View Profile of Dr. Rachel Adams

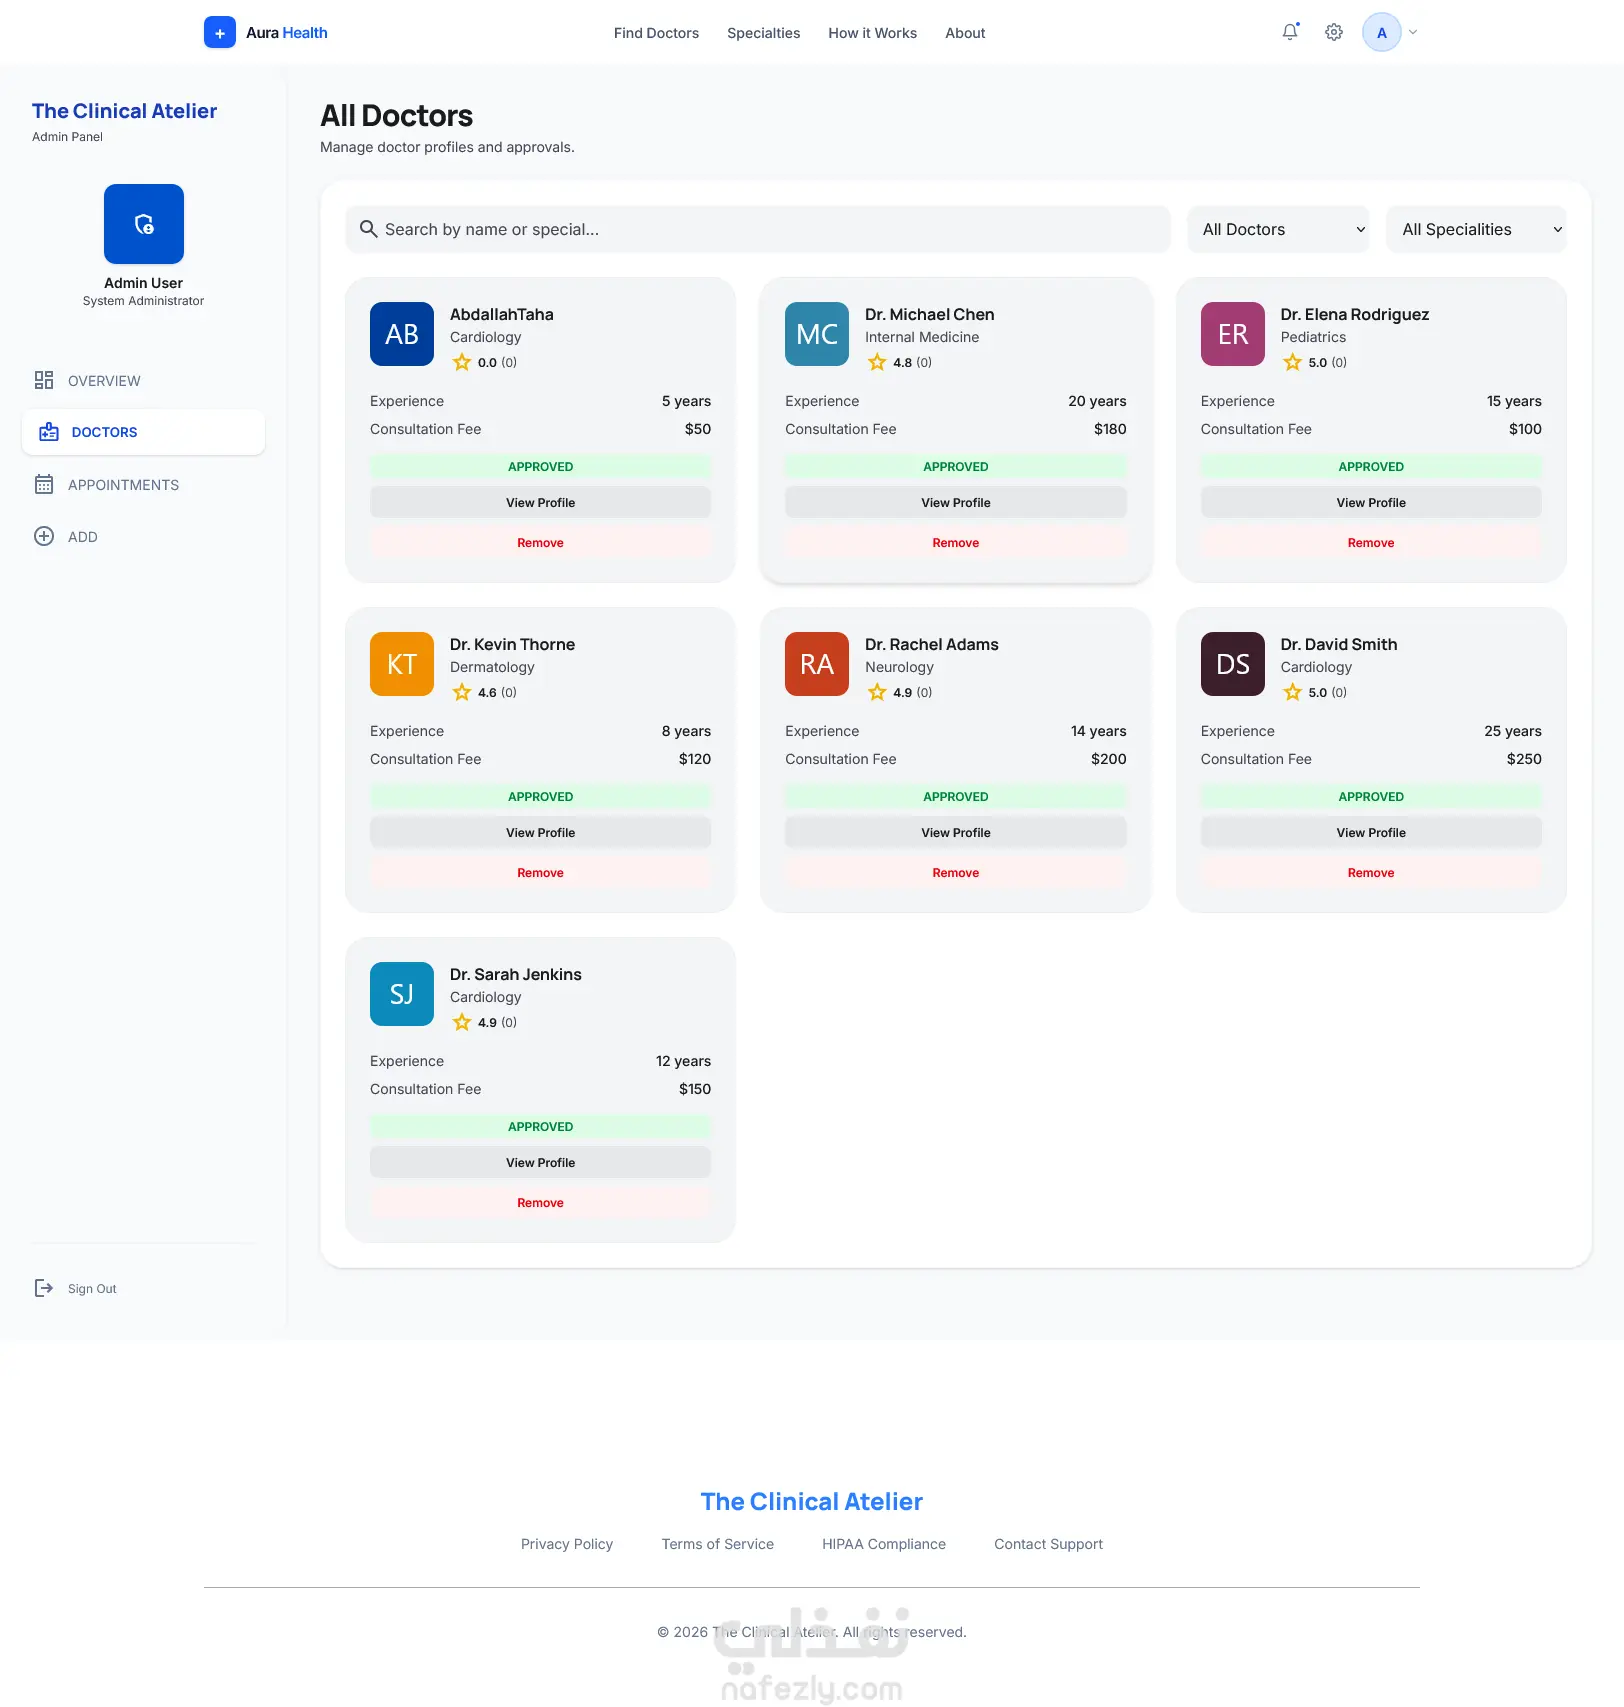(955, 832)
